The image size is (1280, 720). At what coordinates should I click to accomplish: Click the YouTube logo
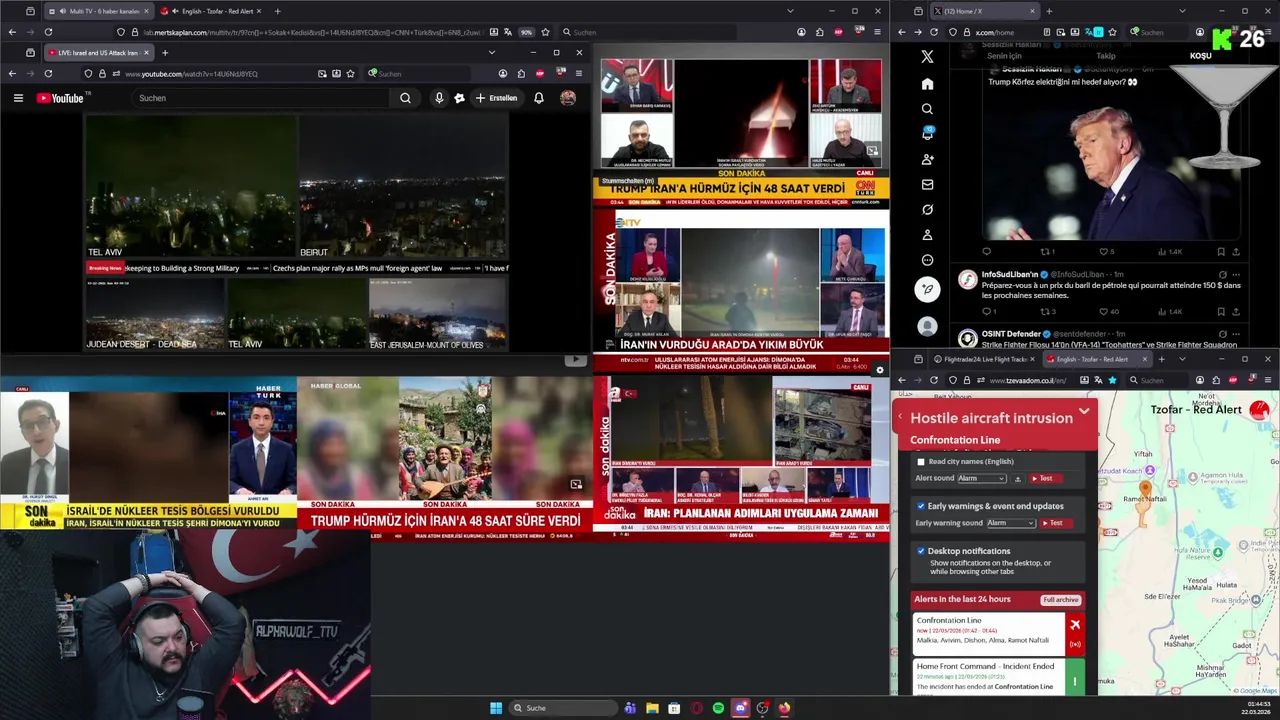click(x=60, y=98)
